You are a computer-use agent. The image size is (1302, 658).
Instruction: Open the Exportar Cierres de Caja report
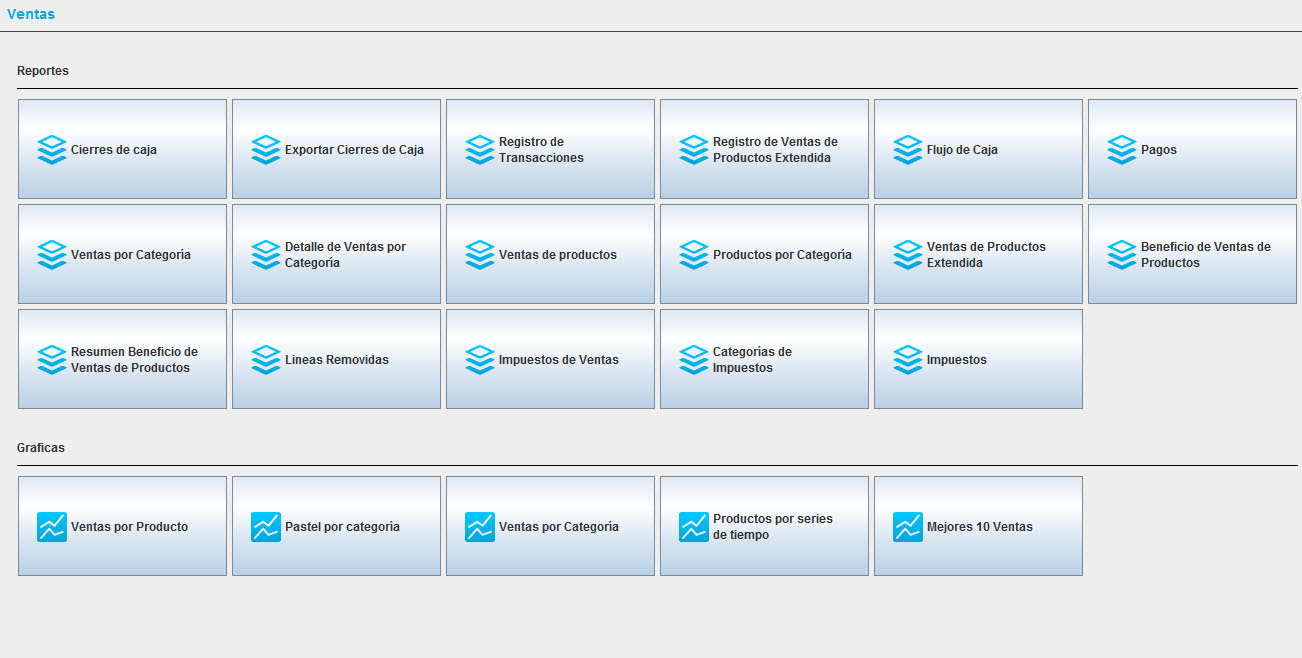point(336,149)
